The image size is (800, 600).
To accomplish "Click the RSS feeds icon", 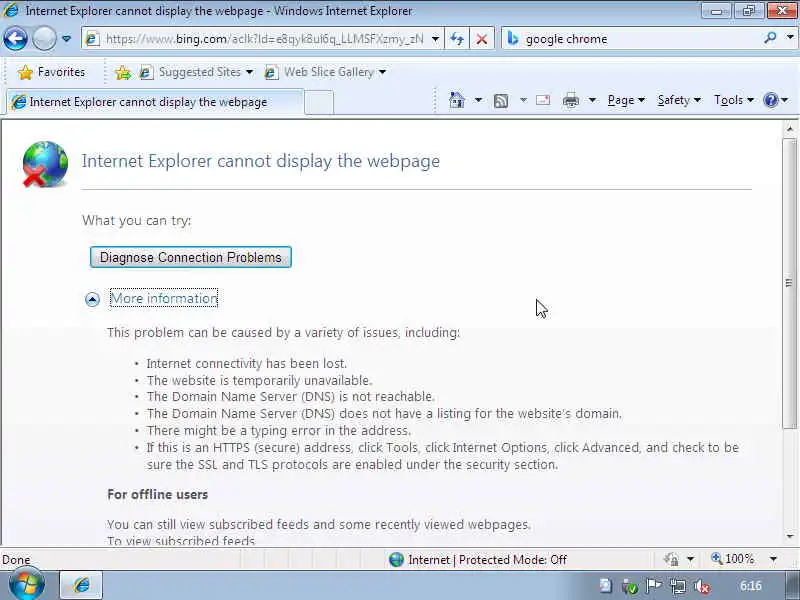I will 501,101.
